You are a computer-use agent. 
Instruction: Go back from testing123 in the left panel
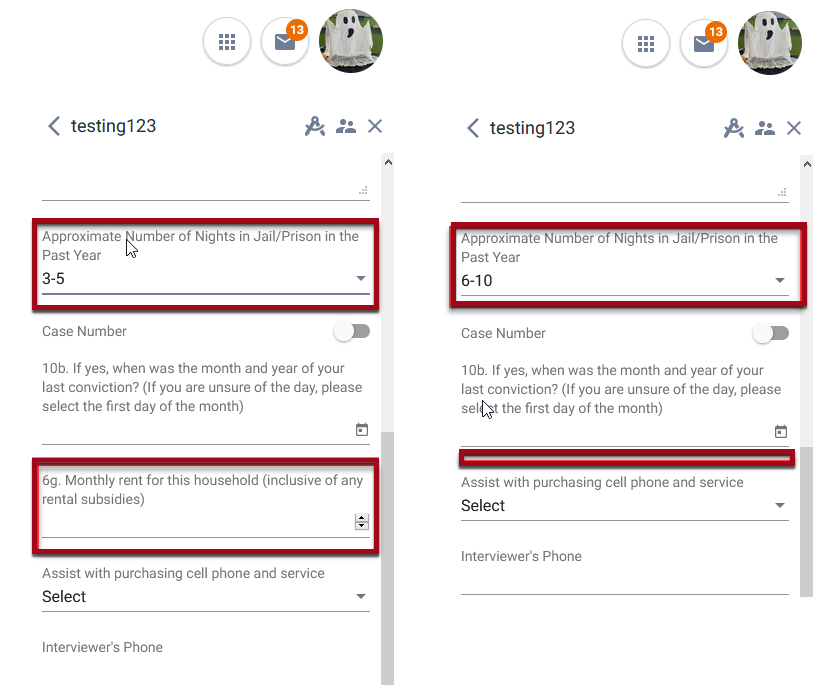(54, 126)
